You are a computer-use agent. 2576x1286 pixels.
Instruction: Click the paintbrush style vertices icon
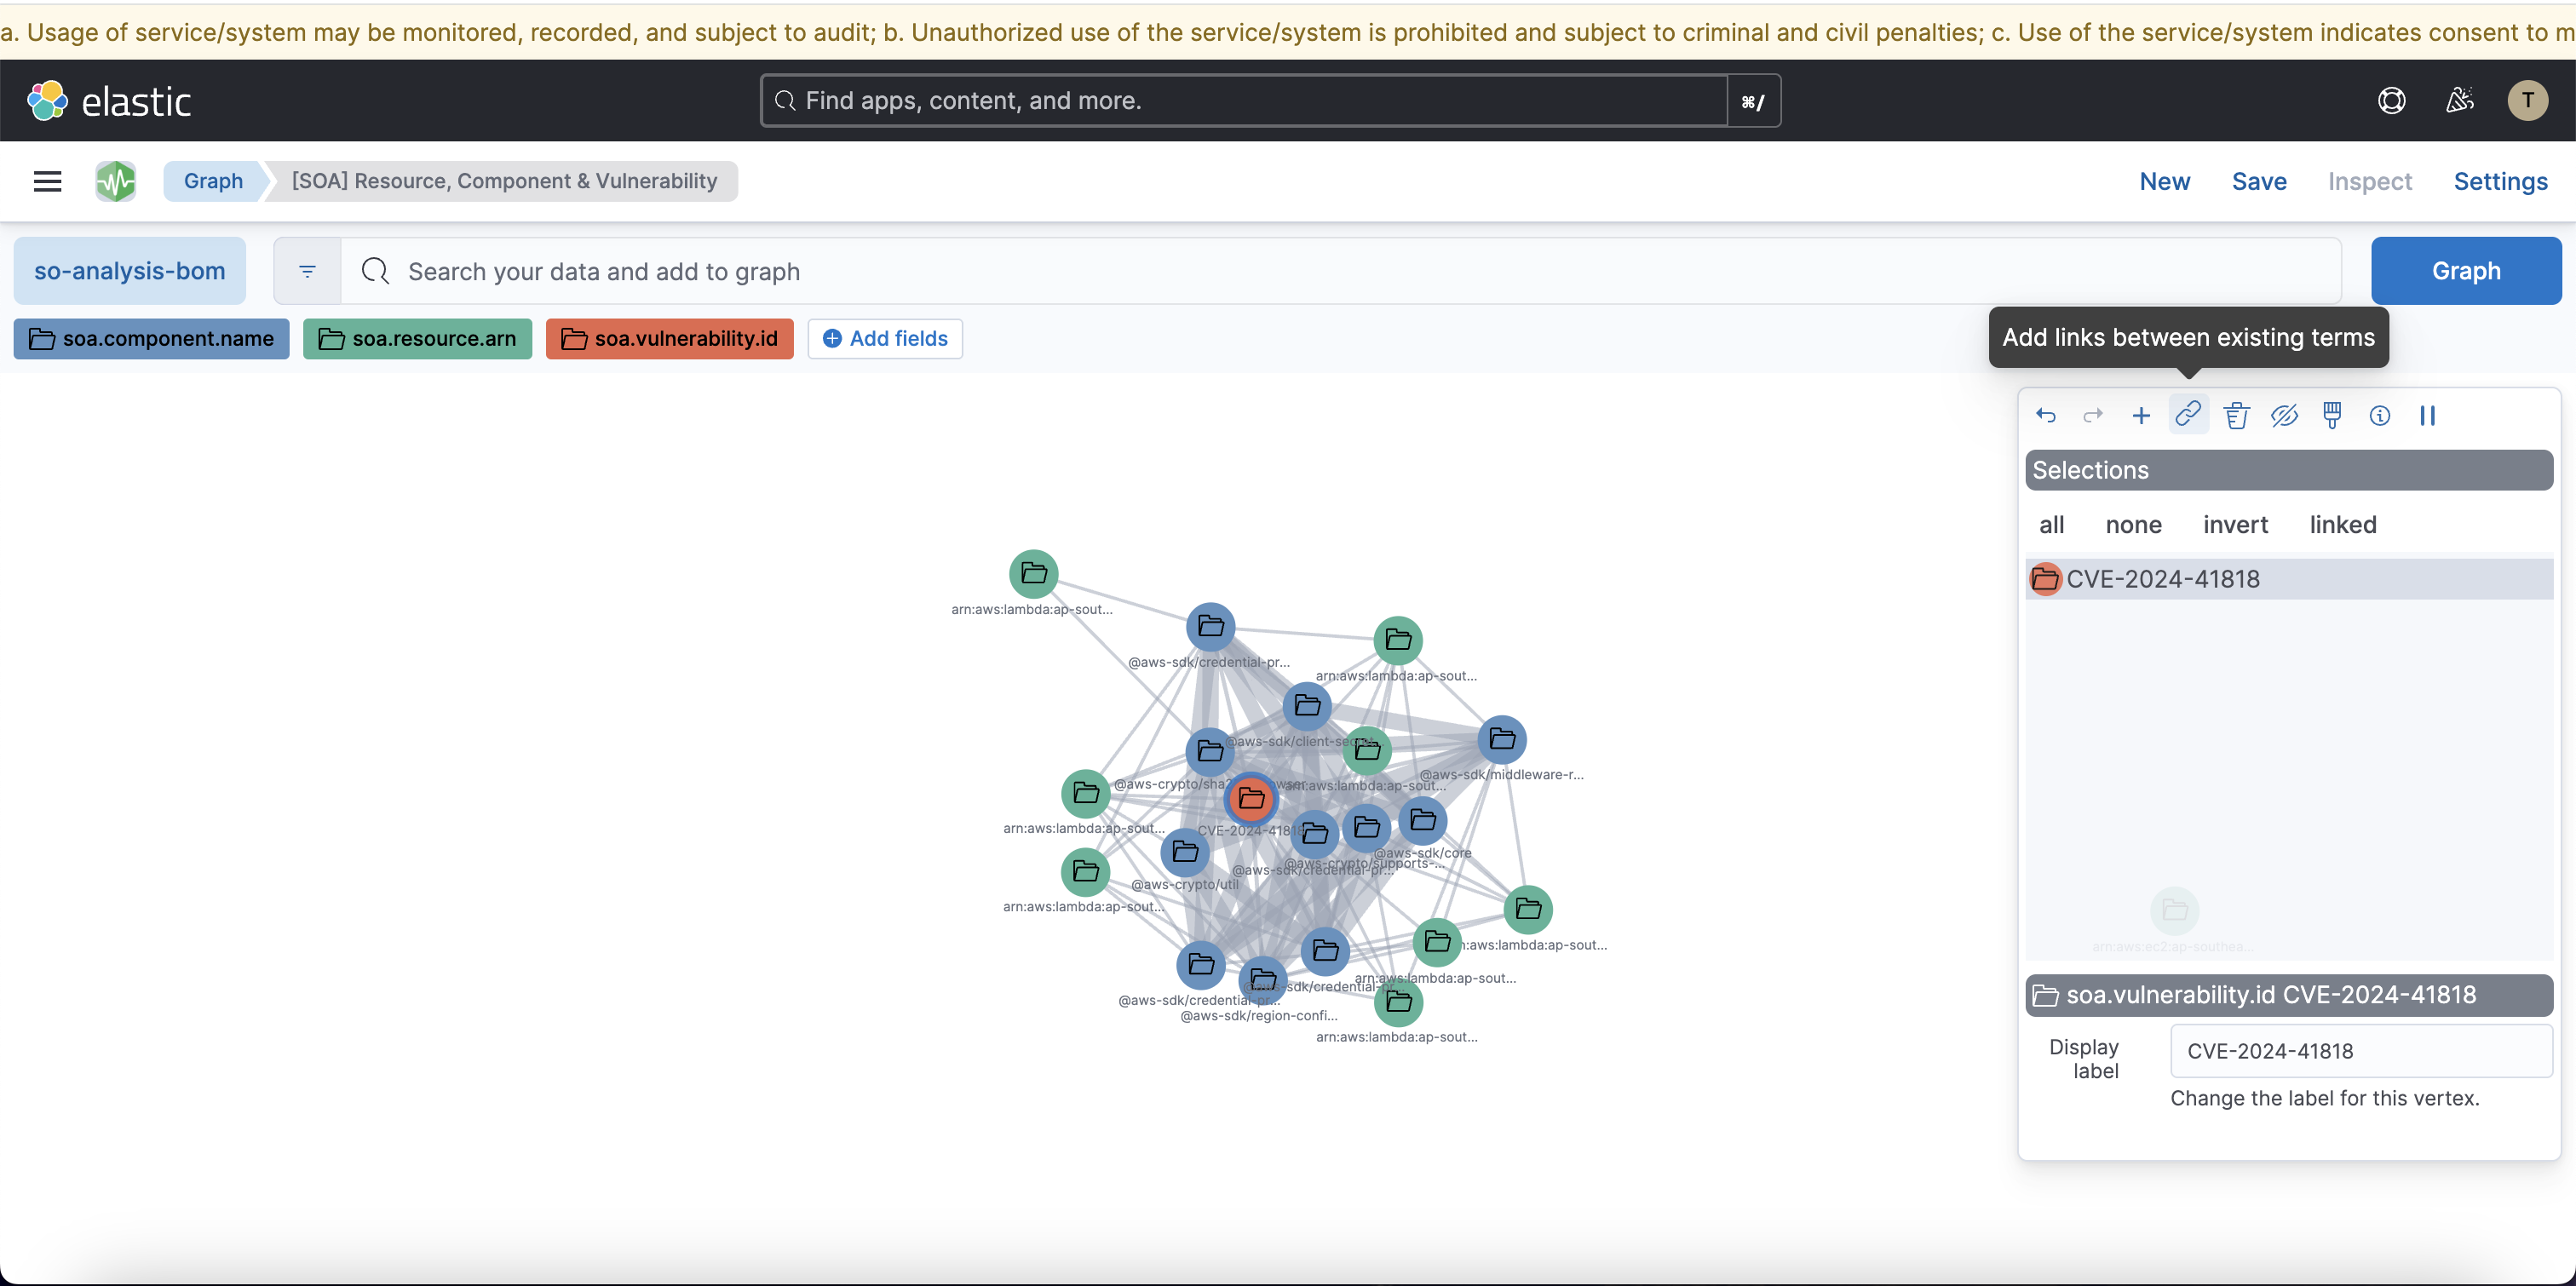[x=2332, y=415]
